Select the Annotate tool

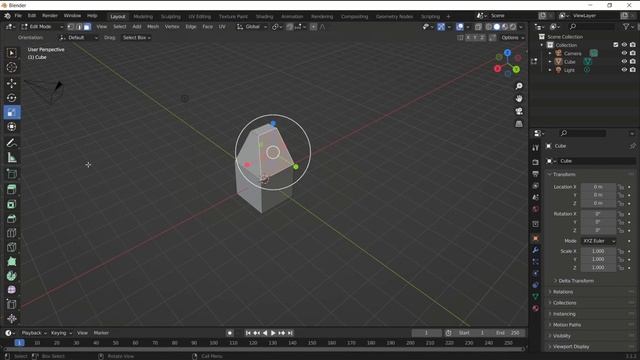click(11, 143)
